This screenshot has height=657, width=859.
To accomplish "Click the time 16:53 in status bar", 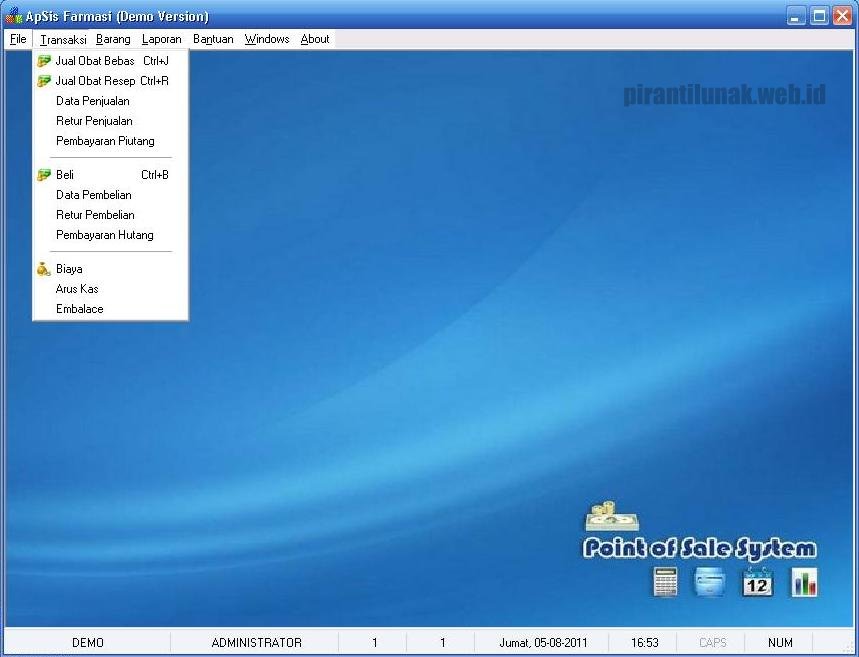I will pyautogui.click(x=644, y=642).
